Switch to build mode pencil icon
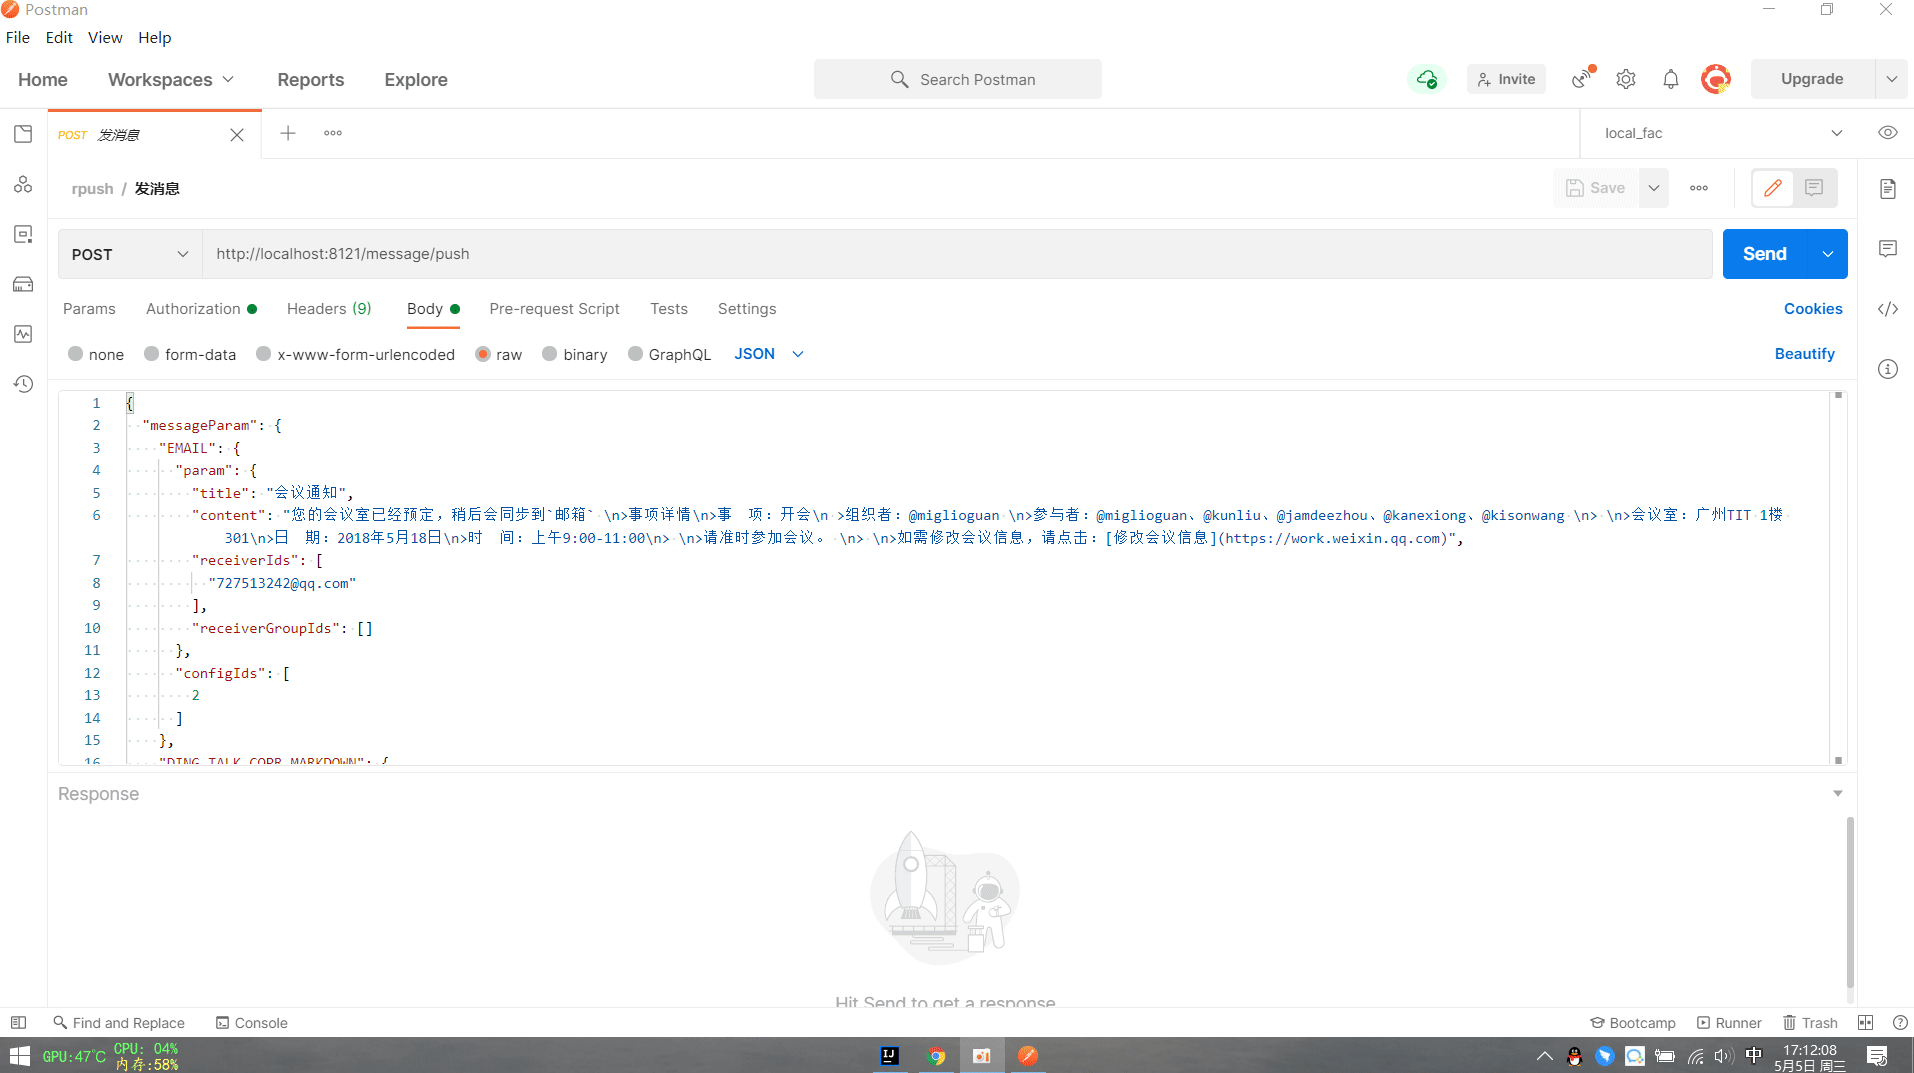The width and height of the screenshot is (1914, 1073). (1773, 188)
